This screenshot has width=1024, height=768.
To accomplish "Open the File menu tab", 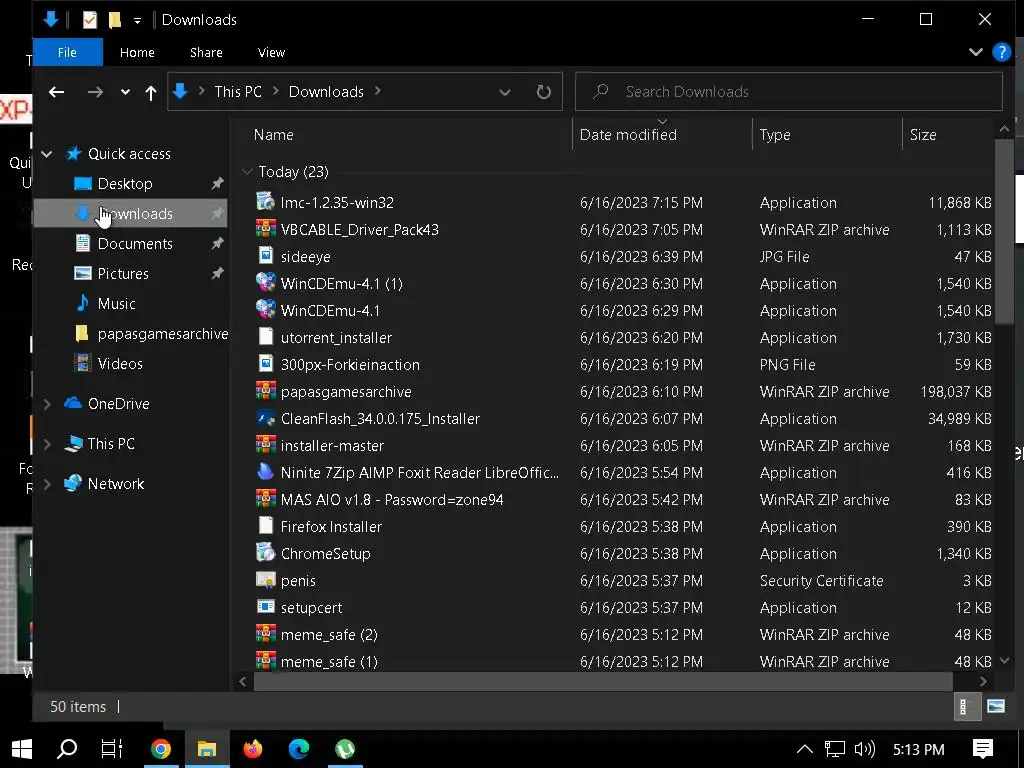I will coord(67,52).
